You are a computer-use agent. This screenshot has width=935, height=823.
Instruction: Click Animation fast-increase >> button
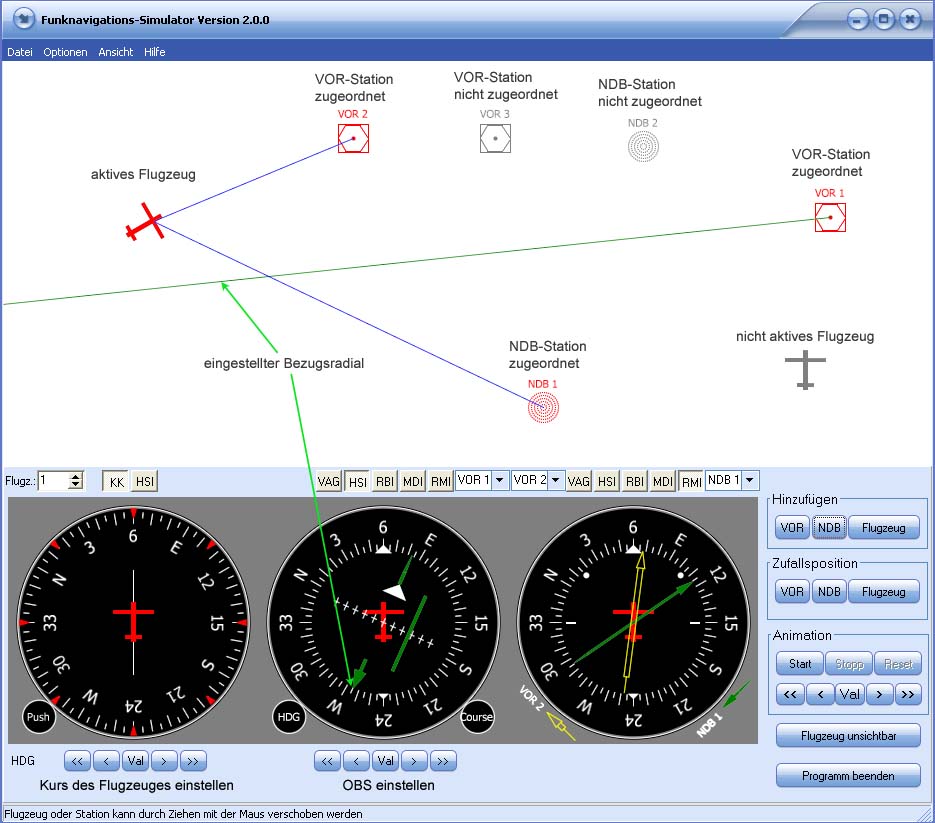tap(908, 694)
